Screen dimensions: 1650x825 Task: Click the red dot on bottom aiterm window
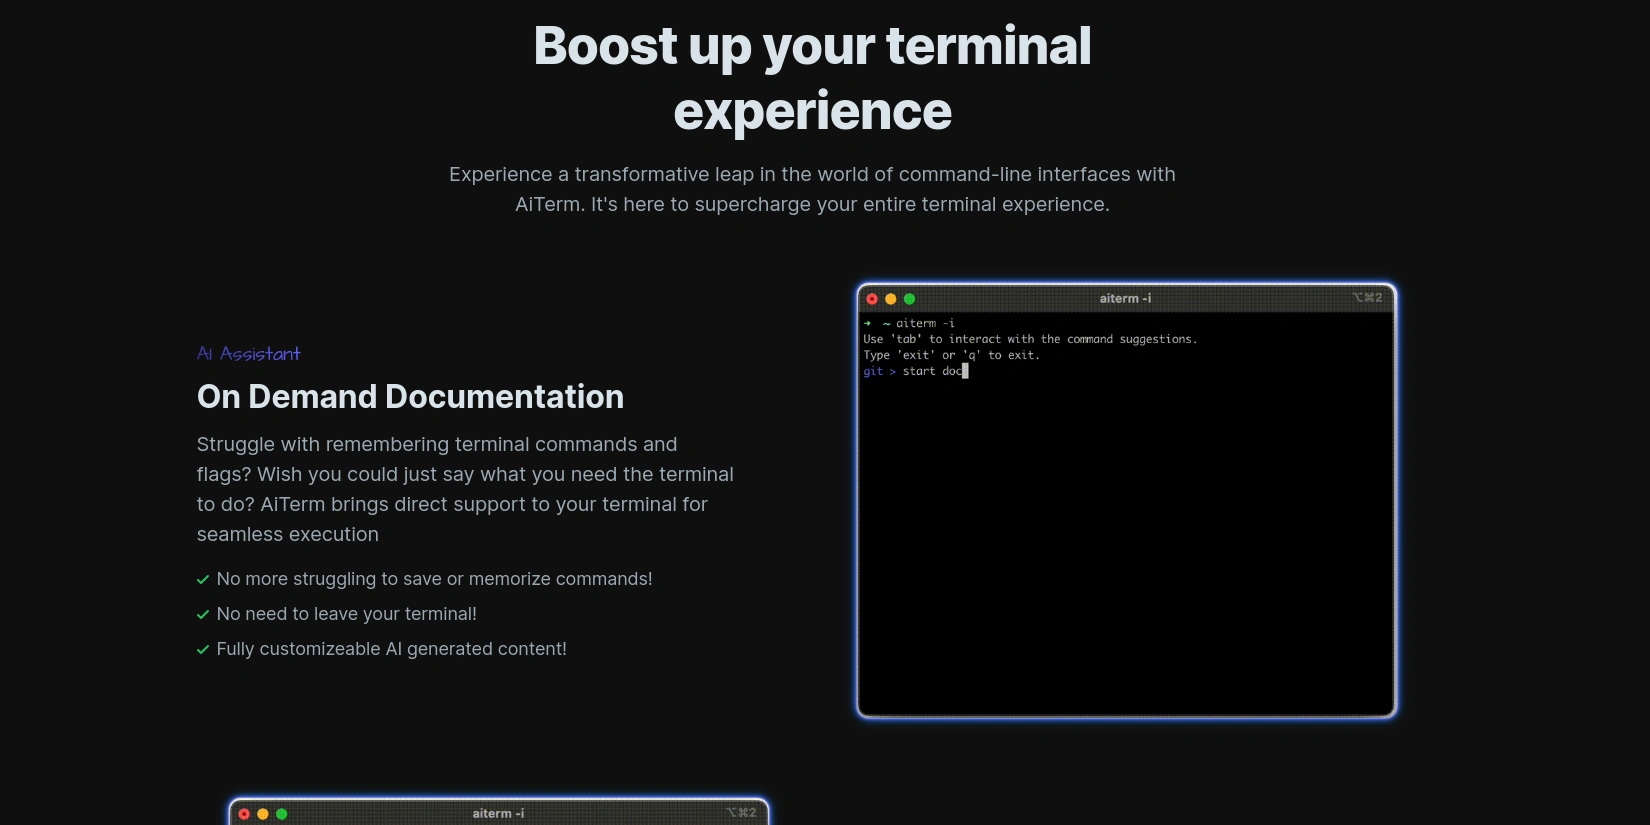coord(244,814)
